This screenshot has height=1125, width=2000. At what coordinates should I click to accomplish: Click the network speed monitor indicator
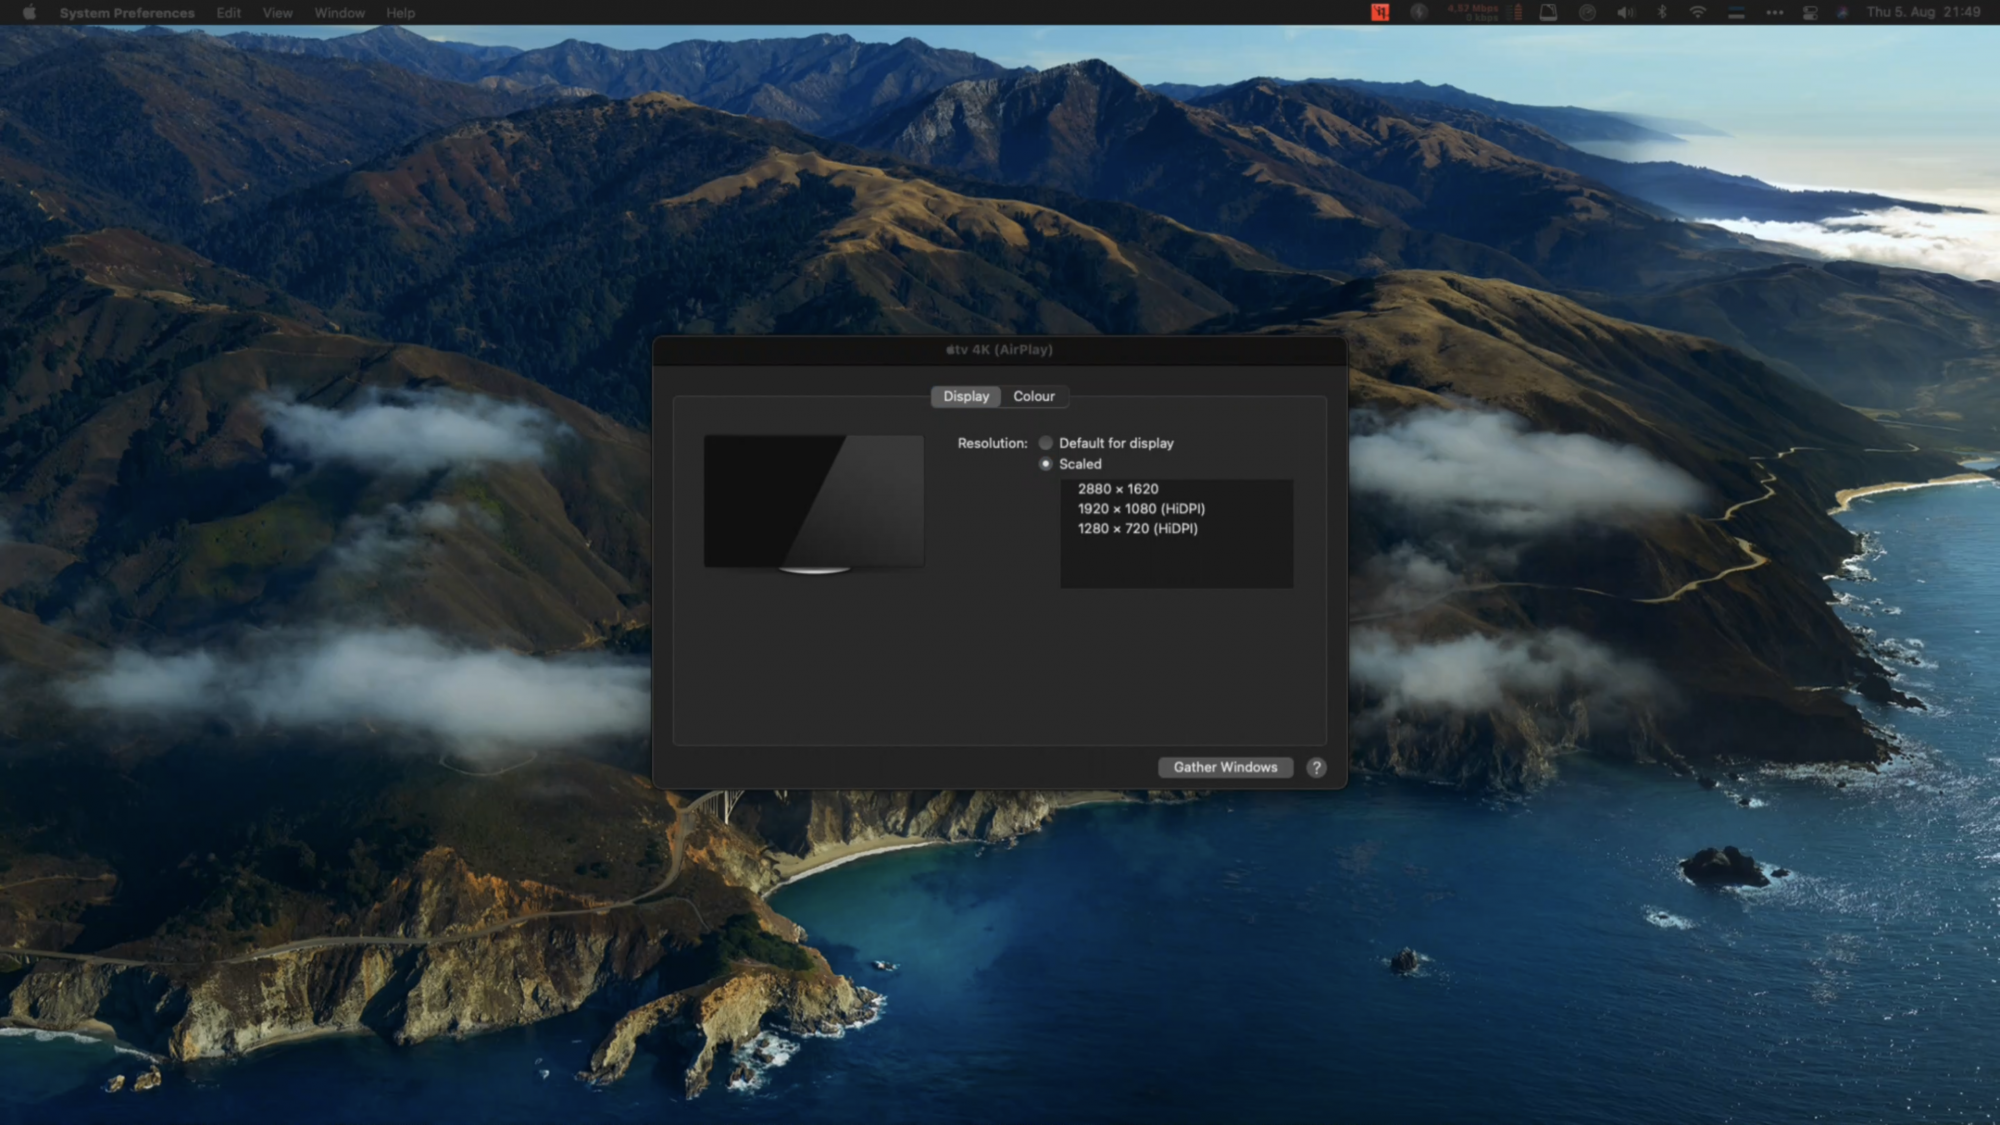[1474, 13]
